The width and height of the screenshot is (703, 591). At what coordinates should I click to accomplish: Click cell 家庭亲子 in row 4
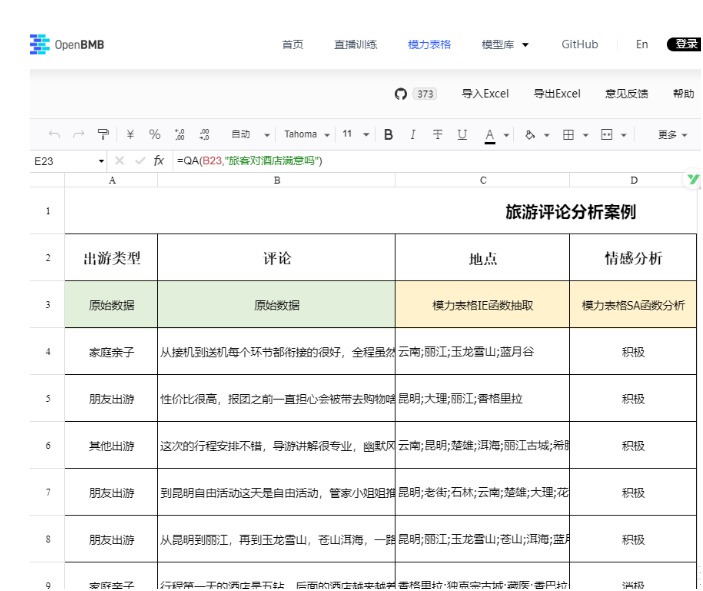coord(112,352)
